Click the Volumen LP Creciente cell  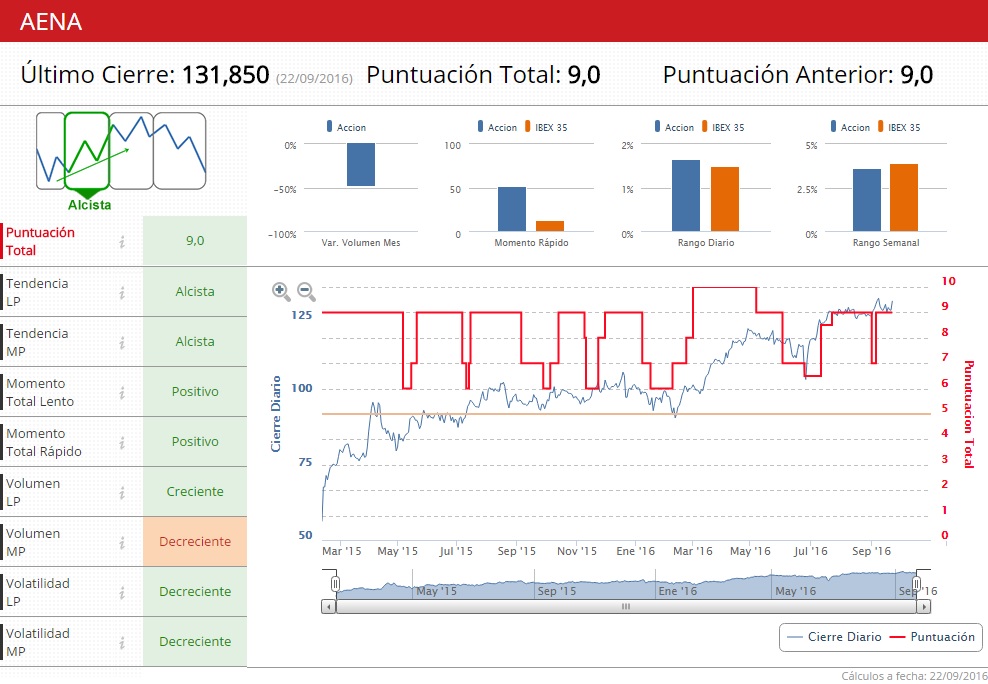(x=195, y=492)
